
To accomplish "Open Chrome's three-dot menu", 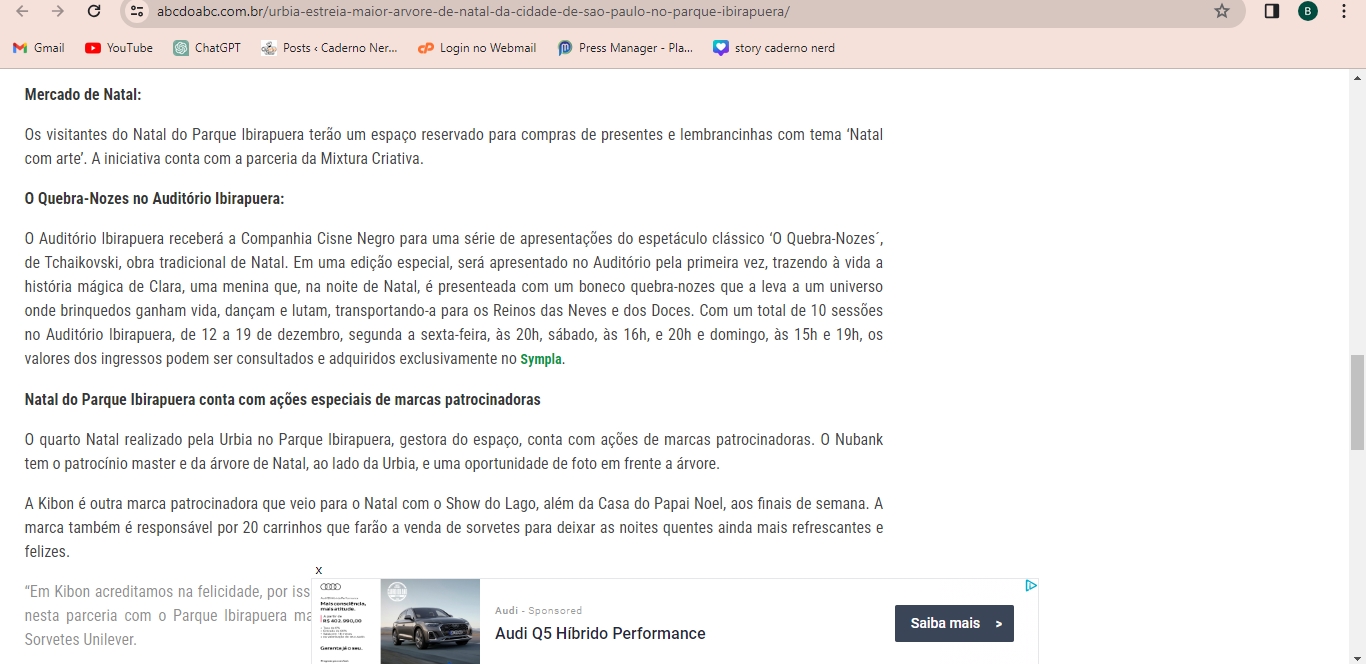I will [1344, 11].
